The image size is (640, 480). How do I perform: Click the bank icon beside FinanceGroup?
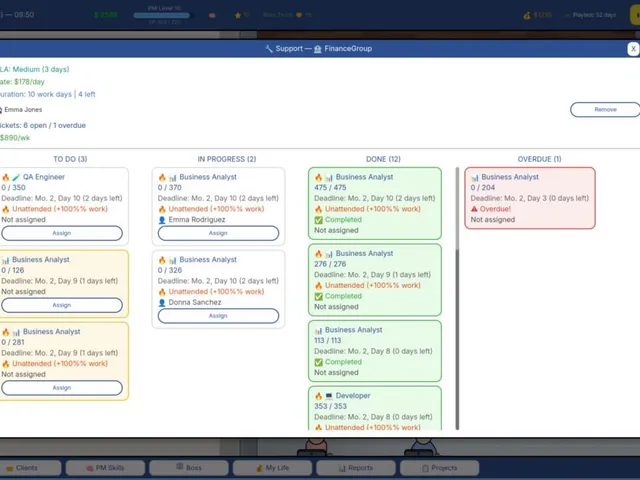tap(318, 49)
